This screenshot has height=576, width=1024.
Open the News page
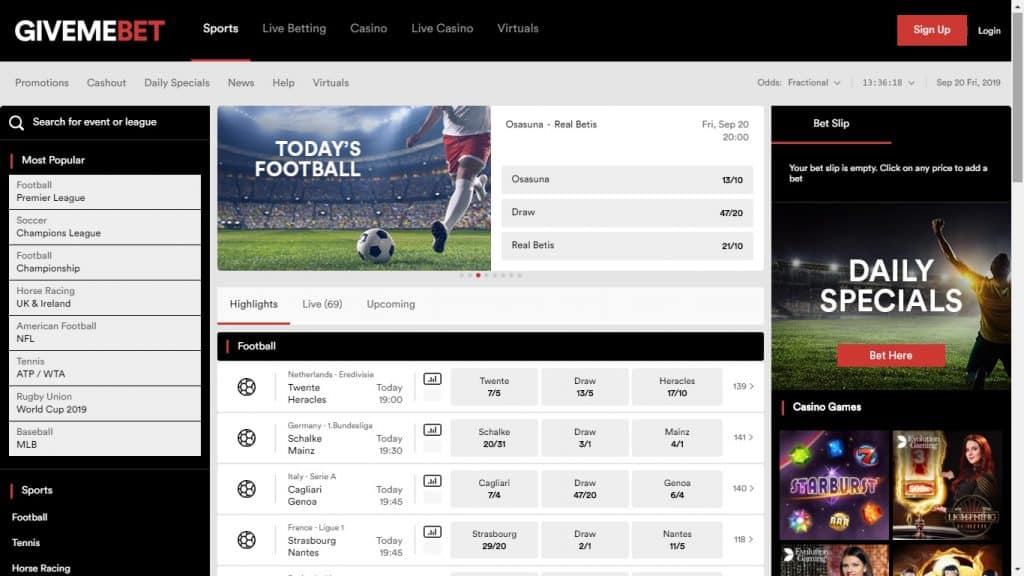[241, 83]
